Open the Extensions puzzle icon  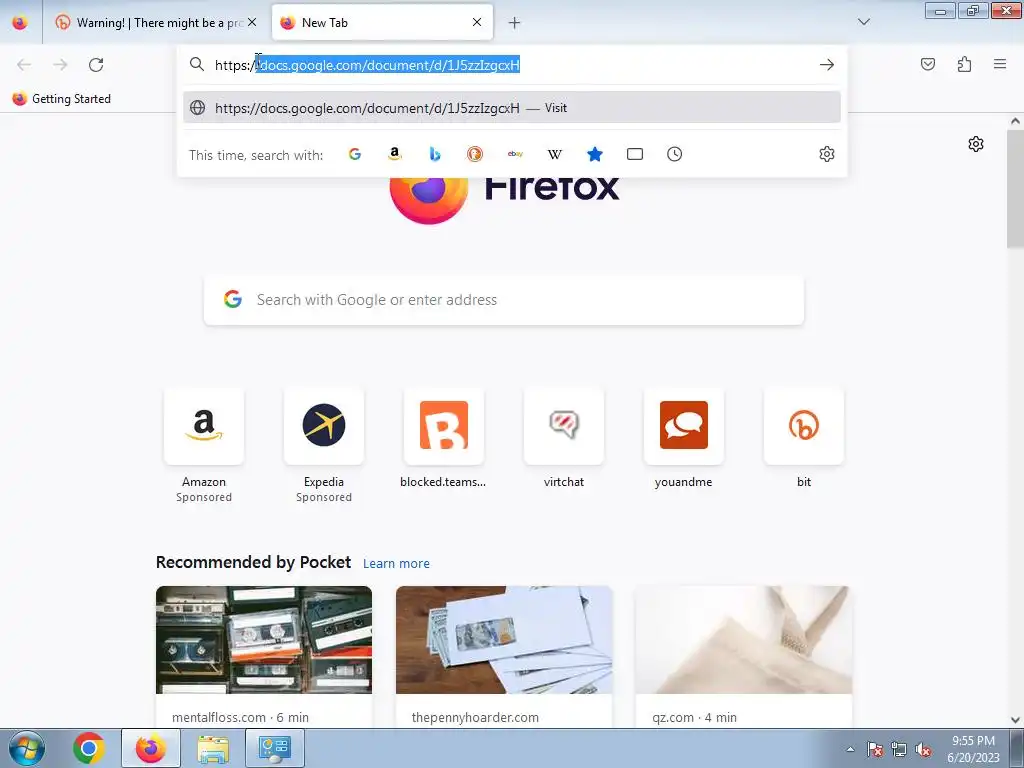(x=964, y=64)
